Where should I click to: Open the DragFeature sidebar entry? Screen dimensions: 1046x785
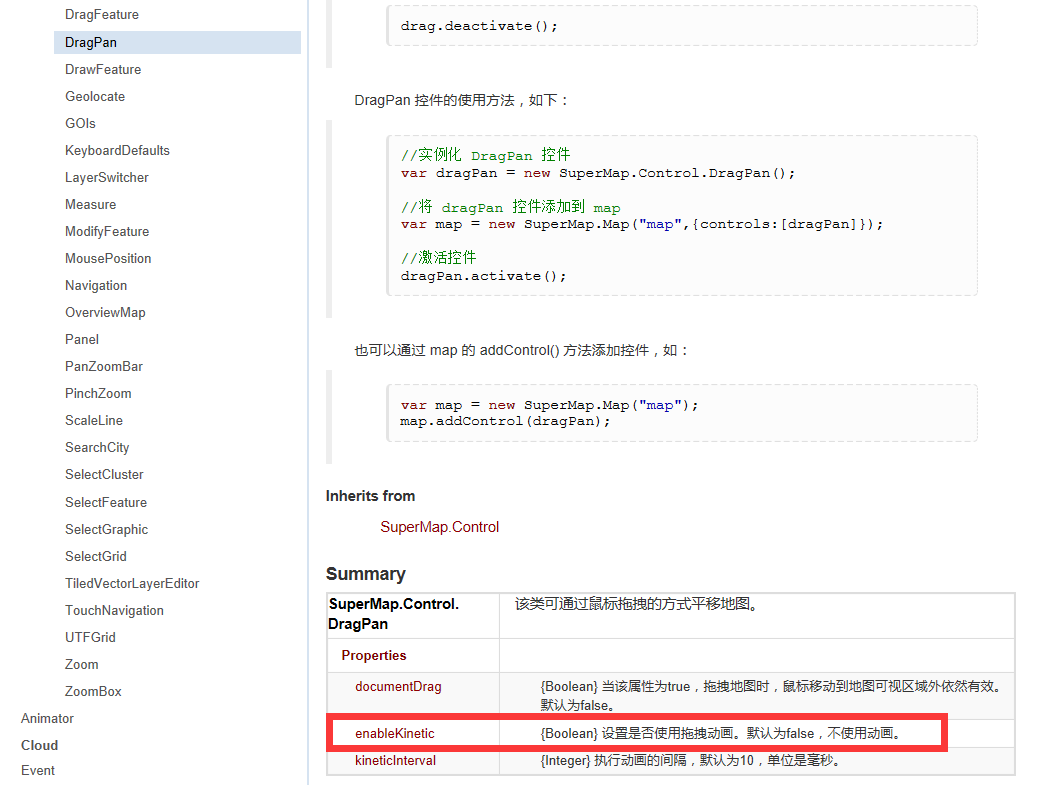102,15
